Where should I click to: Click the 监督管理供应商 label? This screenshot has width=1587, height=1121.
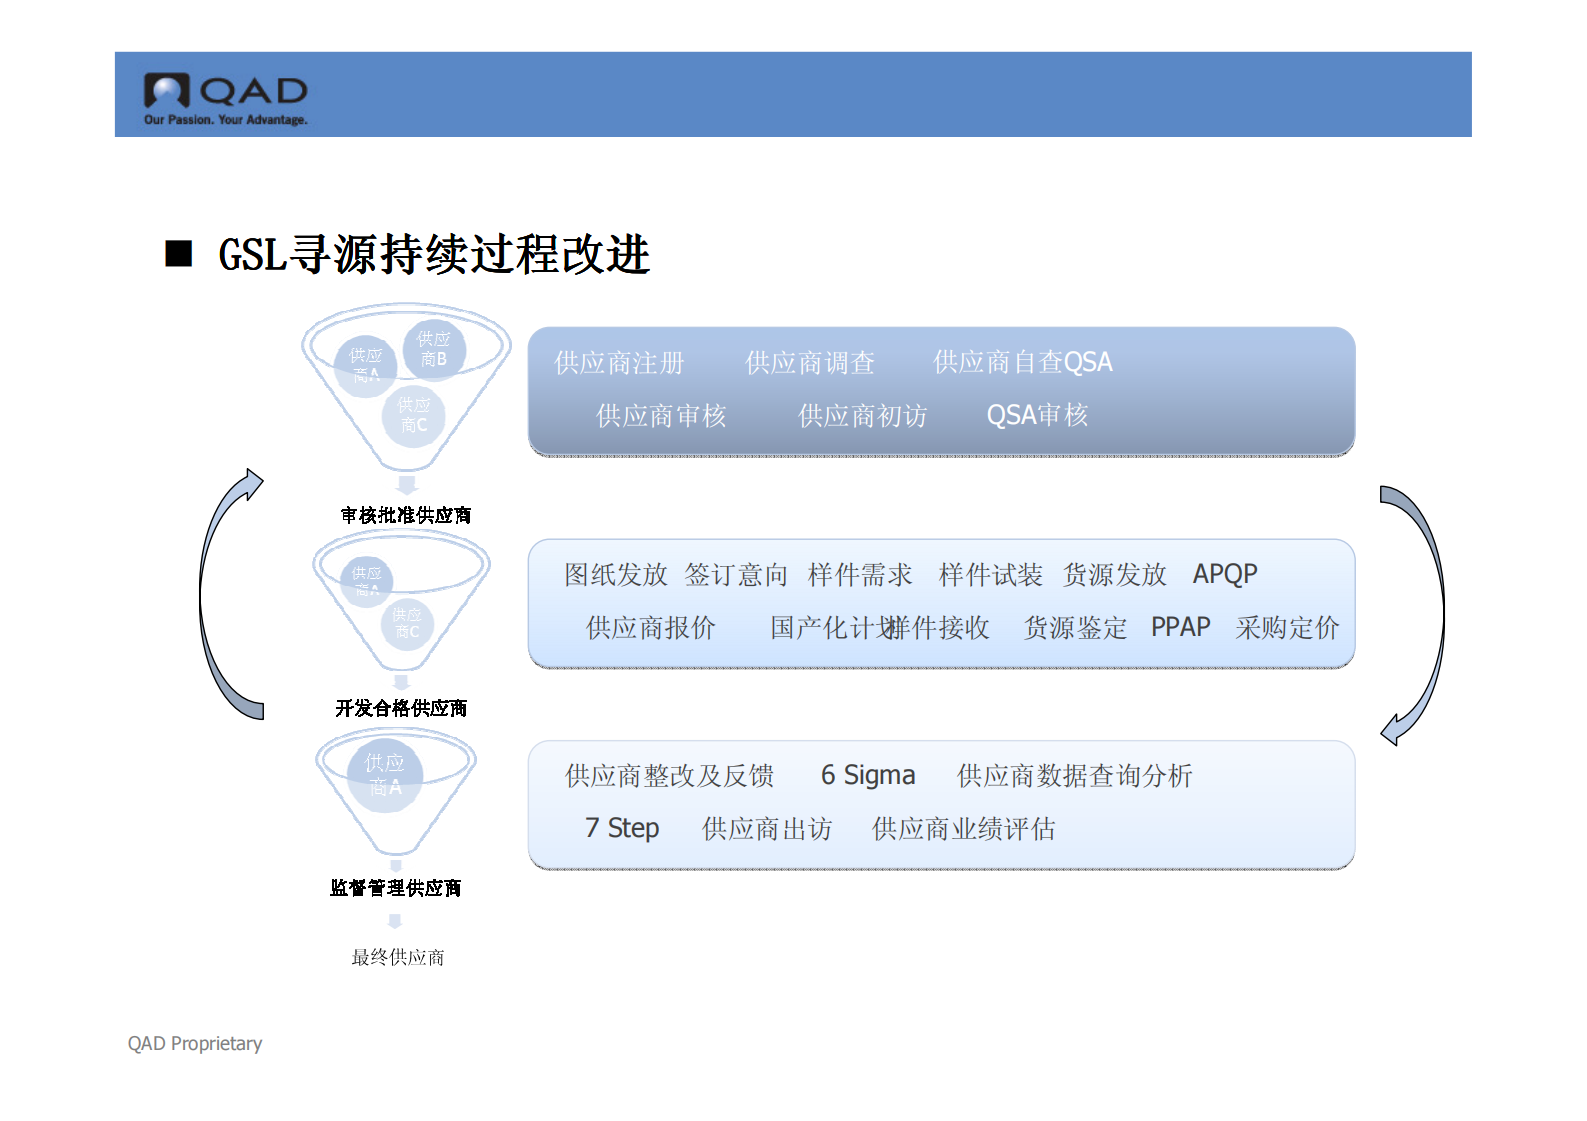coord(396,888)
